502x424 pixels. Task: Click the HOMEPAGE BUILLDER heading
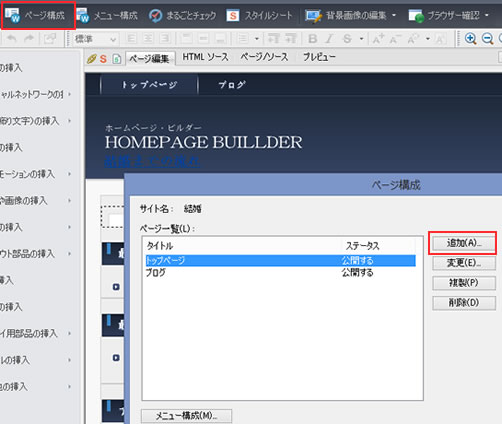tap(204, 142)
